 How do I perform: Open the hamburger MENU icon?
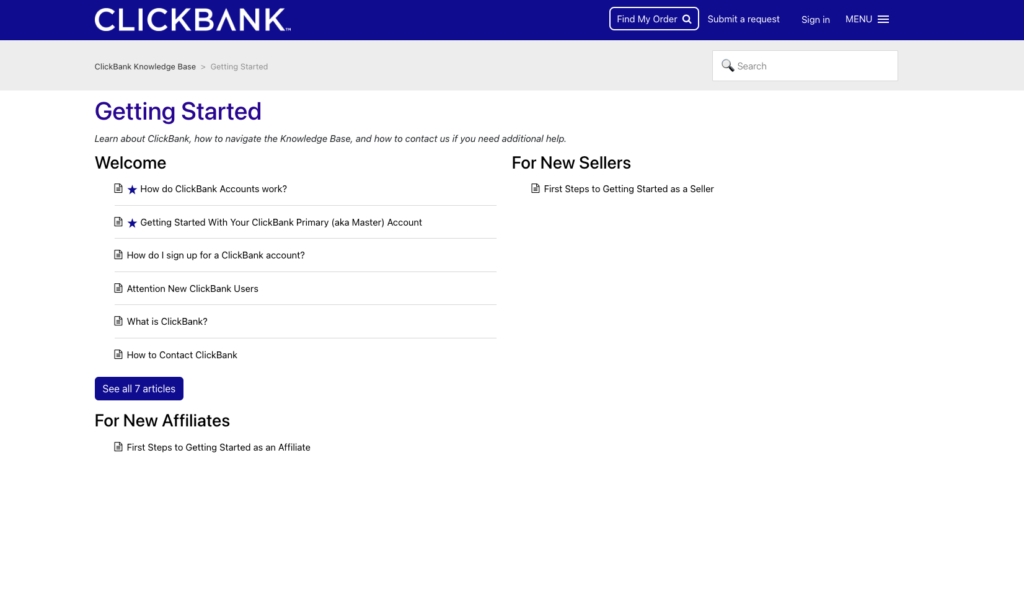883,20
